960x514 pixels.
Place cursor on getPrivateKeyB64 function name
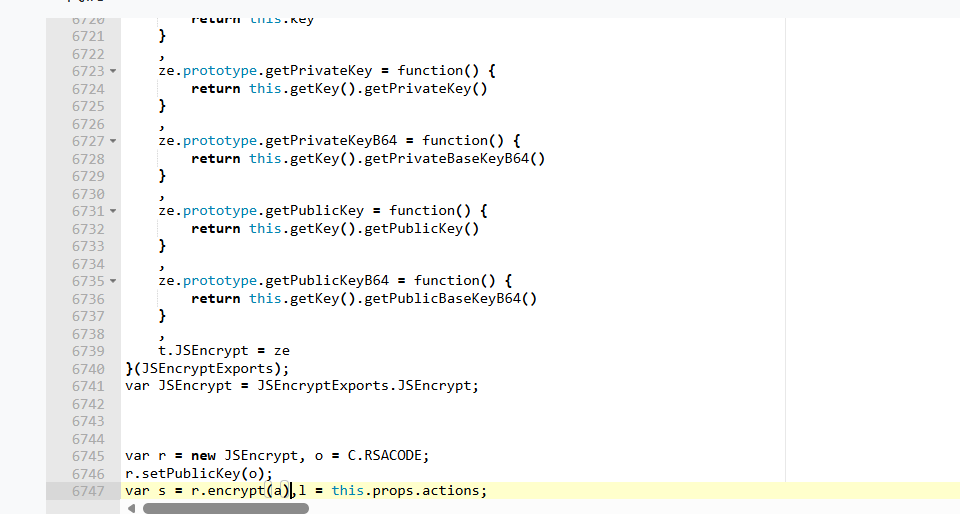pyautogui.click(x=331, y=141)
